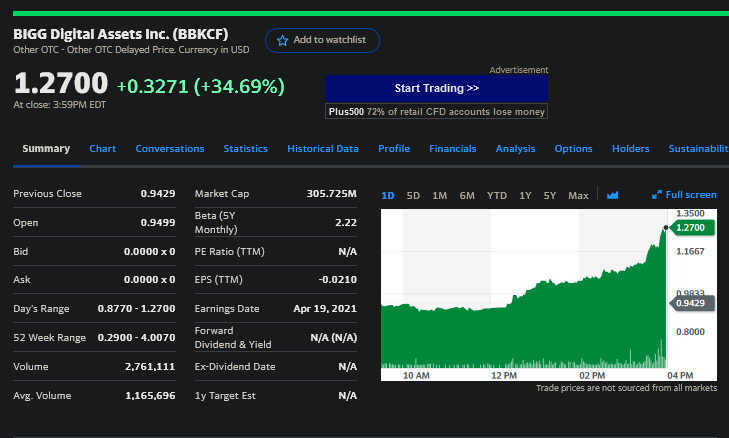
Task: Select the Max chart range
Action: (578, 195)
